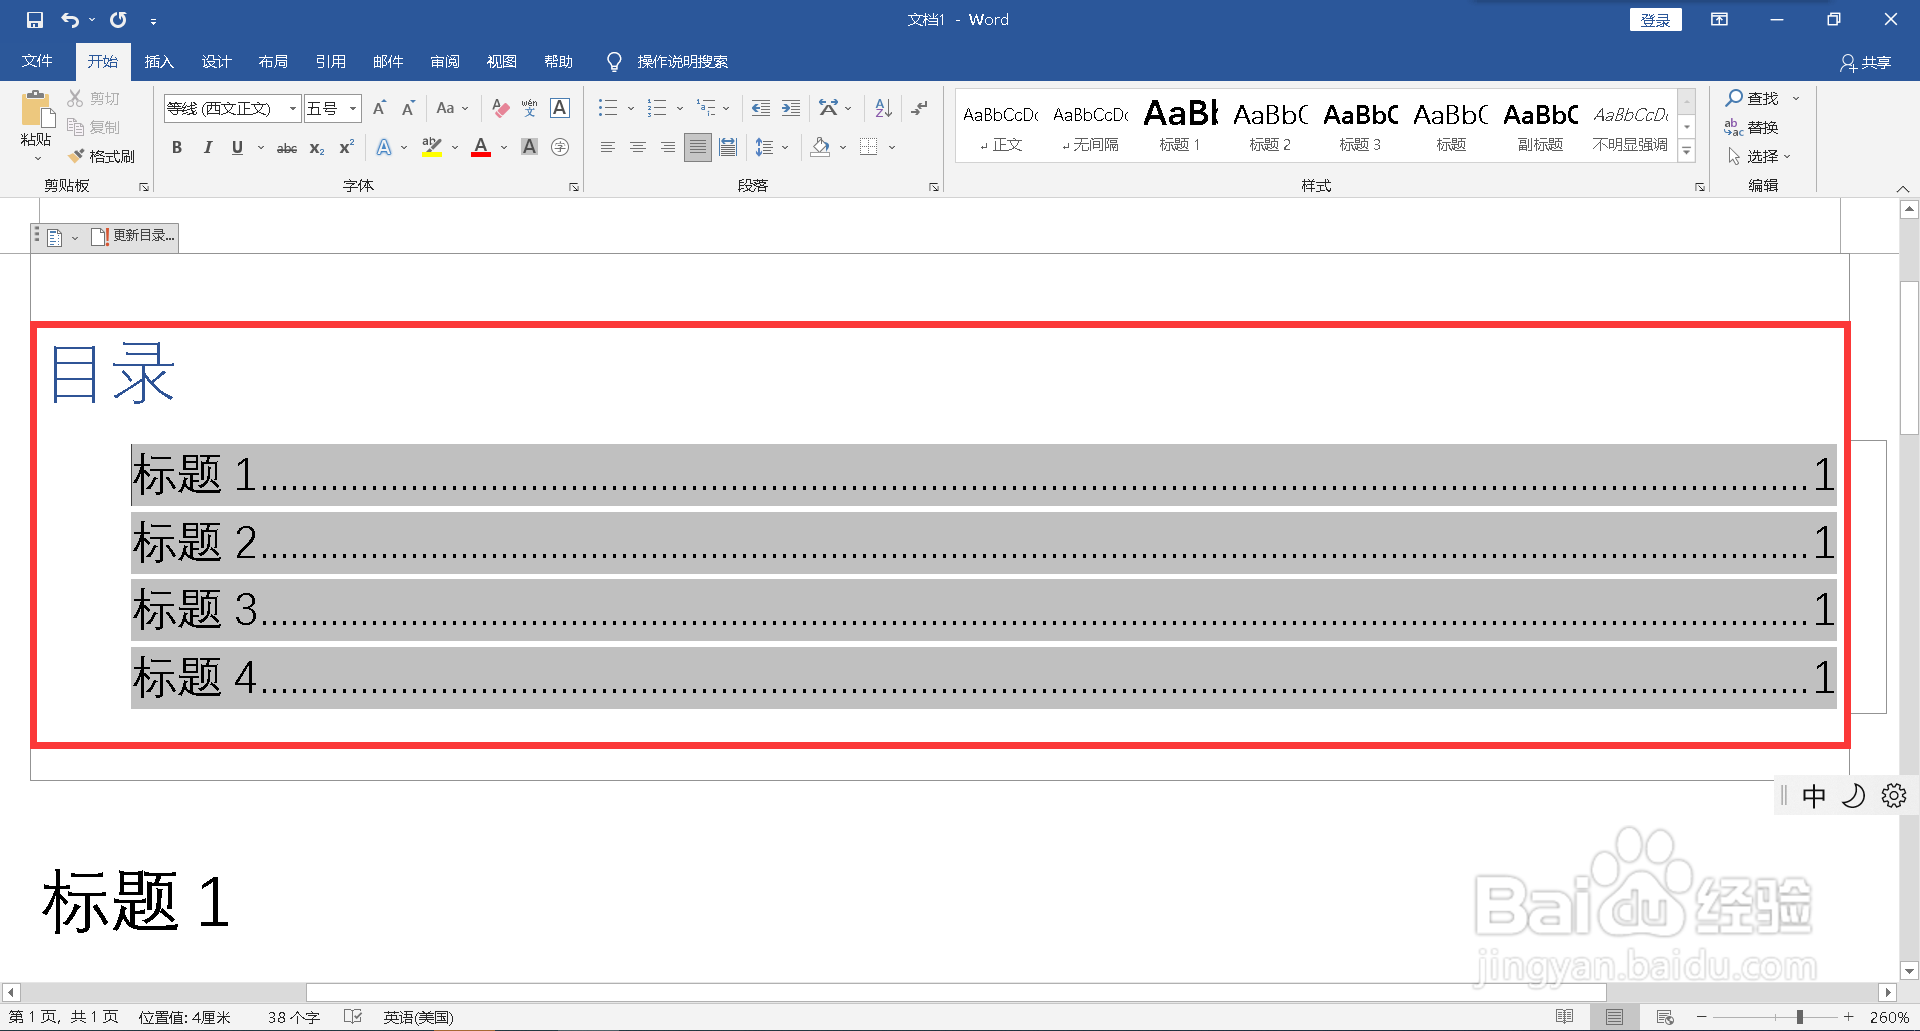The width and height of the screenshot is (1920, 1031).
Task: Expand the numbered list dropdown
Action: [680, 108]
